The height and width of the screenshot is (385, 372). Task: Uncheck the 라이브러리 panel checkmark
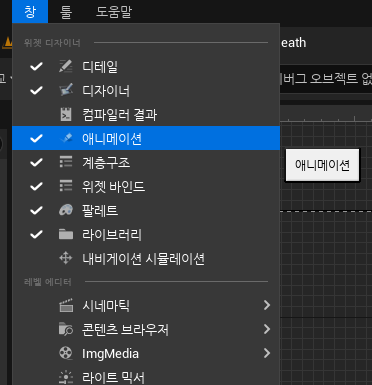point(36,234)
